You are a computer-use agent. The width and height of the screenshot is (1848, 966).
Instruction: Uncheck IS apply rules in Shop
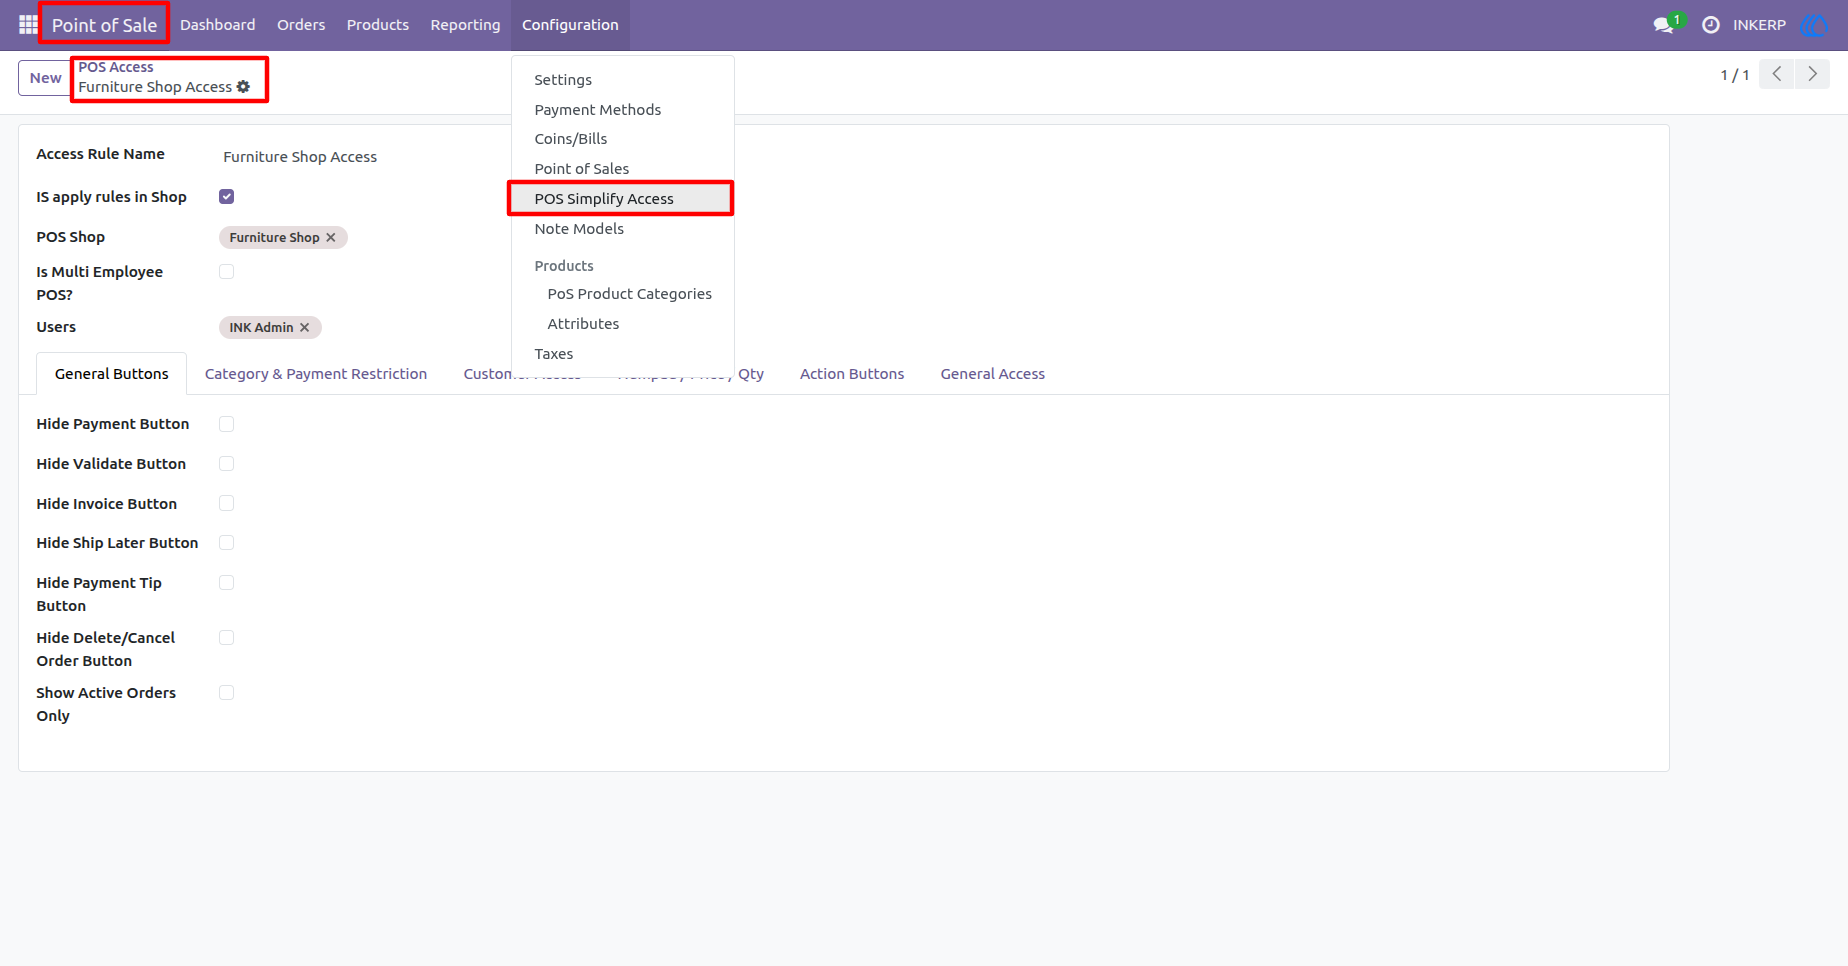pyautogui.click(x=227, y=197)
